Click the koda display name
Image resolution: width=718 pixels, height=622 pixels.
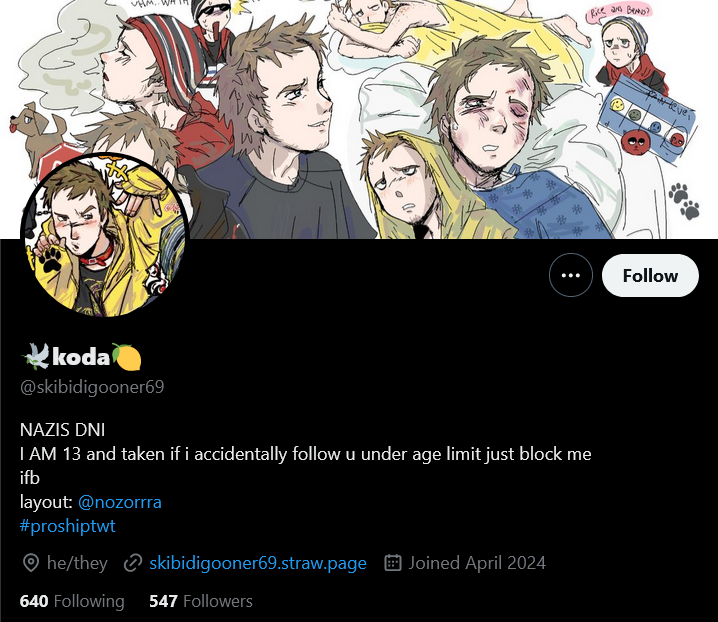click(x=81, y=356)
